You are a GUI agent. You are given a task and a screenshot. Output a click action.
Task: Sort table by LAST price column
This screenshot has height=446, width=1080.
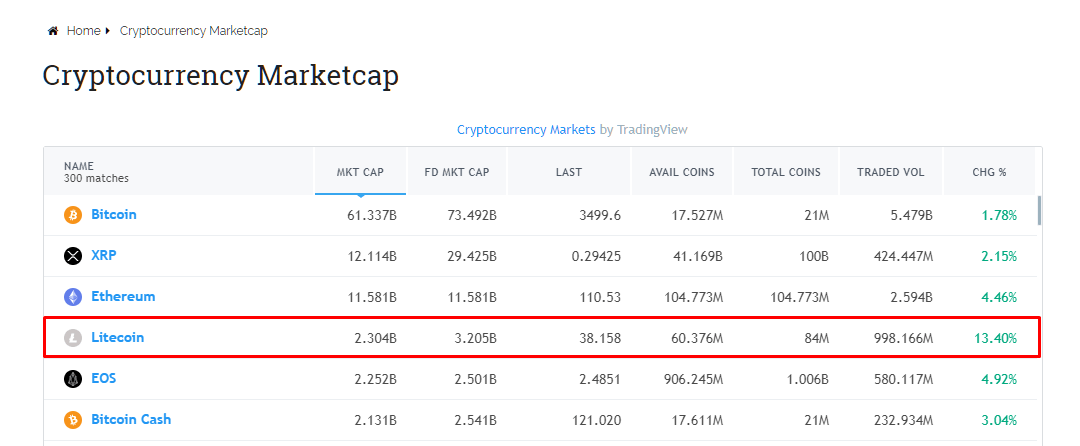tap(569, 172)
